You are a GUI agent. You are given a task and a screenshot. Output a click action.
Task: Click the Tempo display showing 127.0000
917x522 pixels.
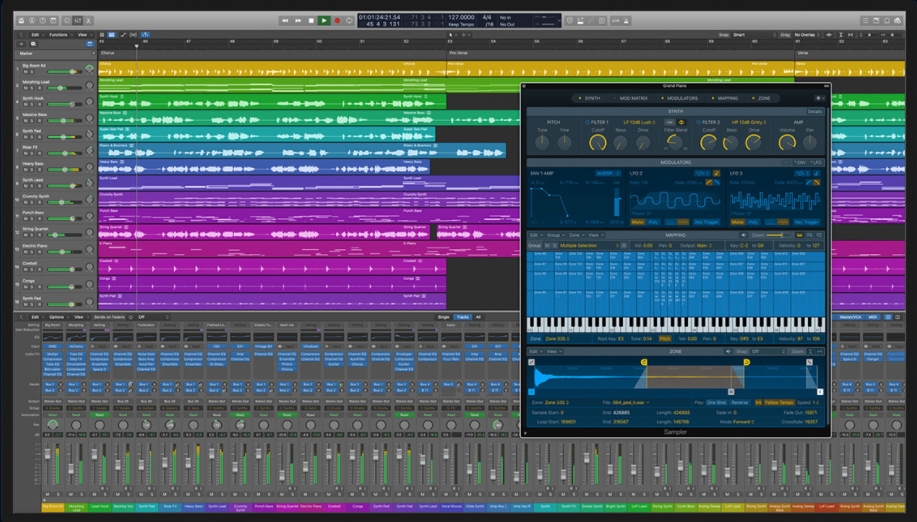(461, 18)
